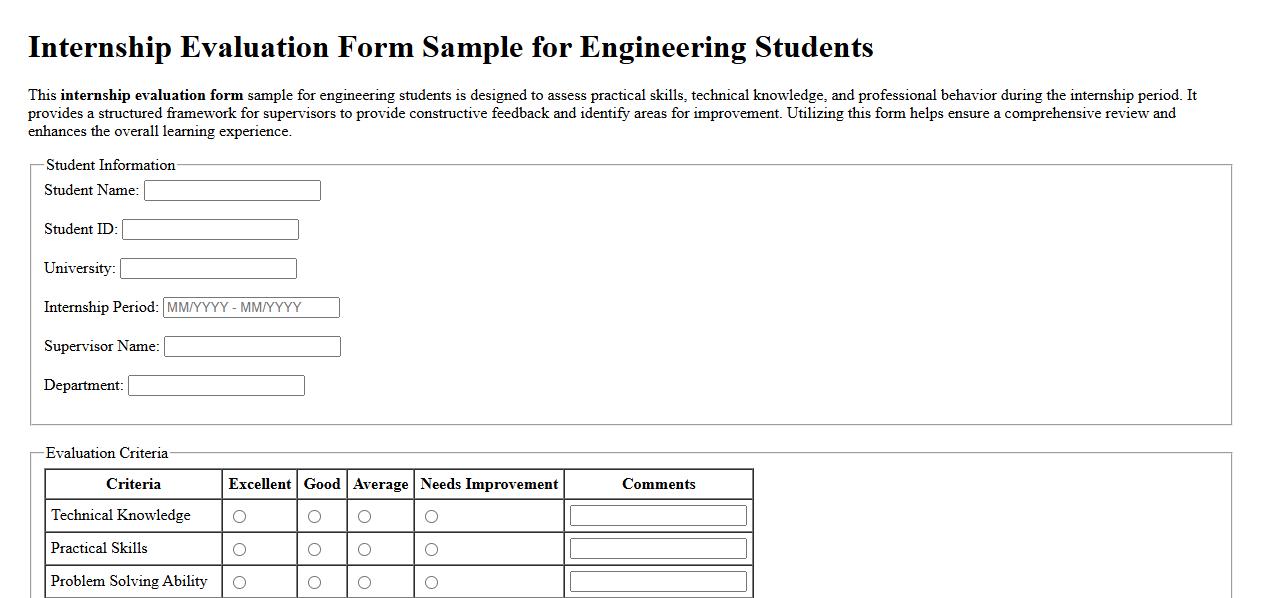Screen dimensions: 1263x598
Task: Select Needs Improvement for Problem Solving Ability
Action: (x=431, y=581)
